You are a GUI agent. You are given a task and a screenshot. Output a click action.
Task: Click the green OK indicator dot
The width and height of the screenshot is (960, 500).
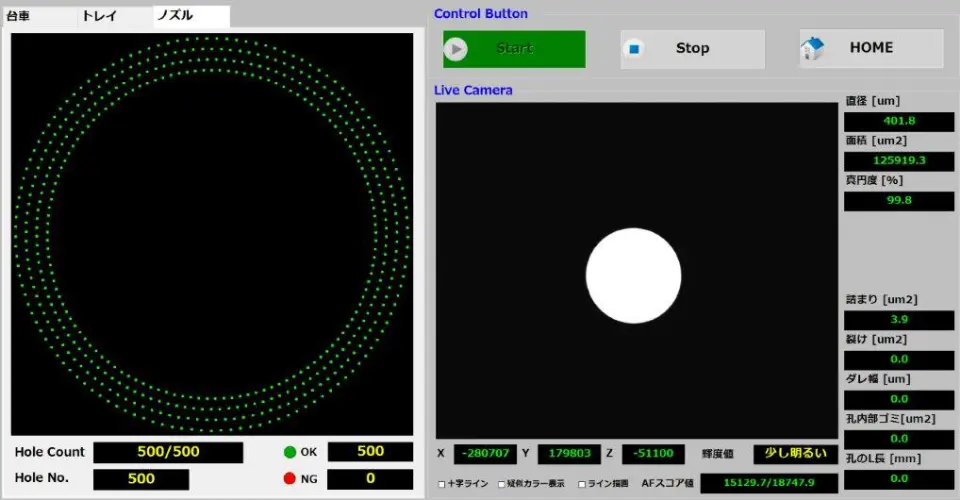tap(290, 452)
